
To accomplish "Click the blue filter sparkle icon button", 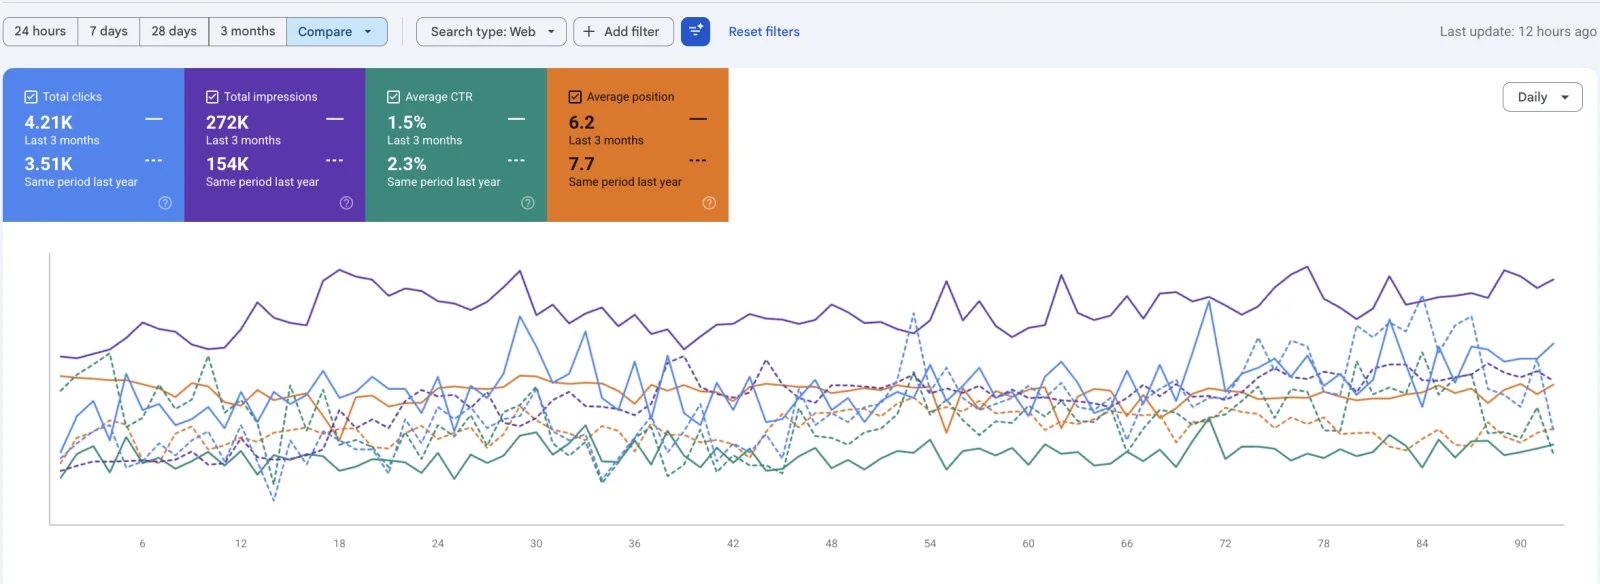I will click(x=695, y=31).
